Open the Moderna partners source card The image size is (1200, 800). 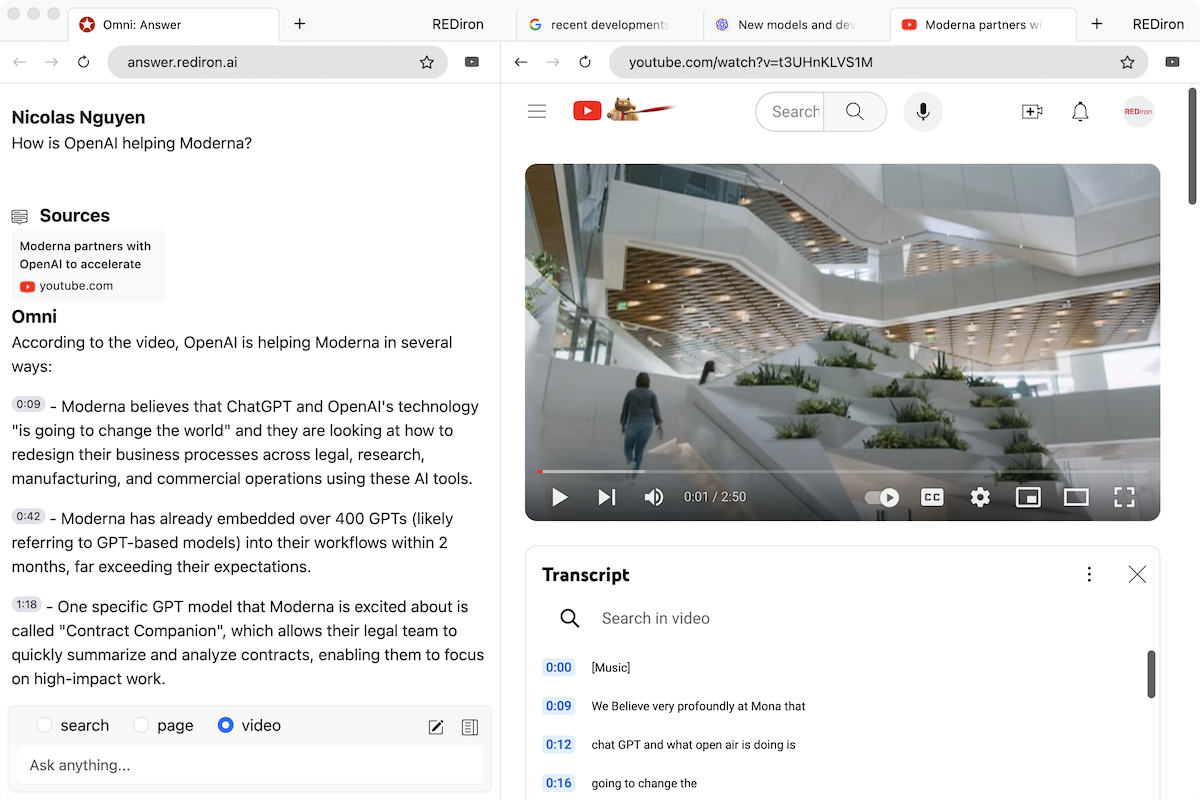click(x=88, y=265)
